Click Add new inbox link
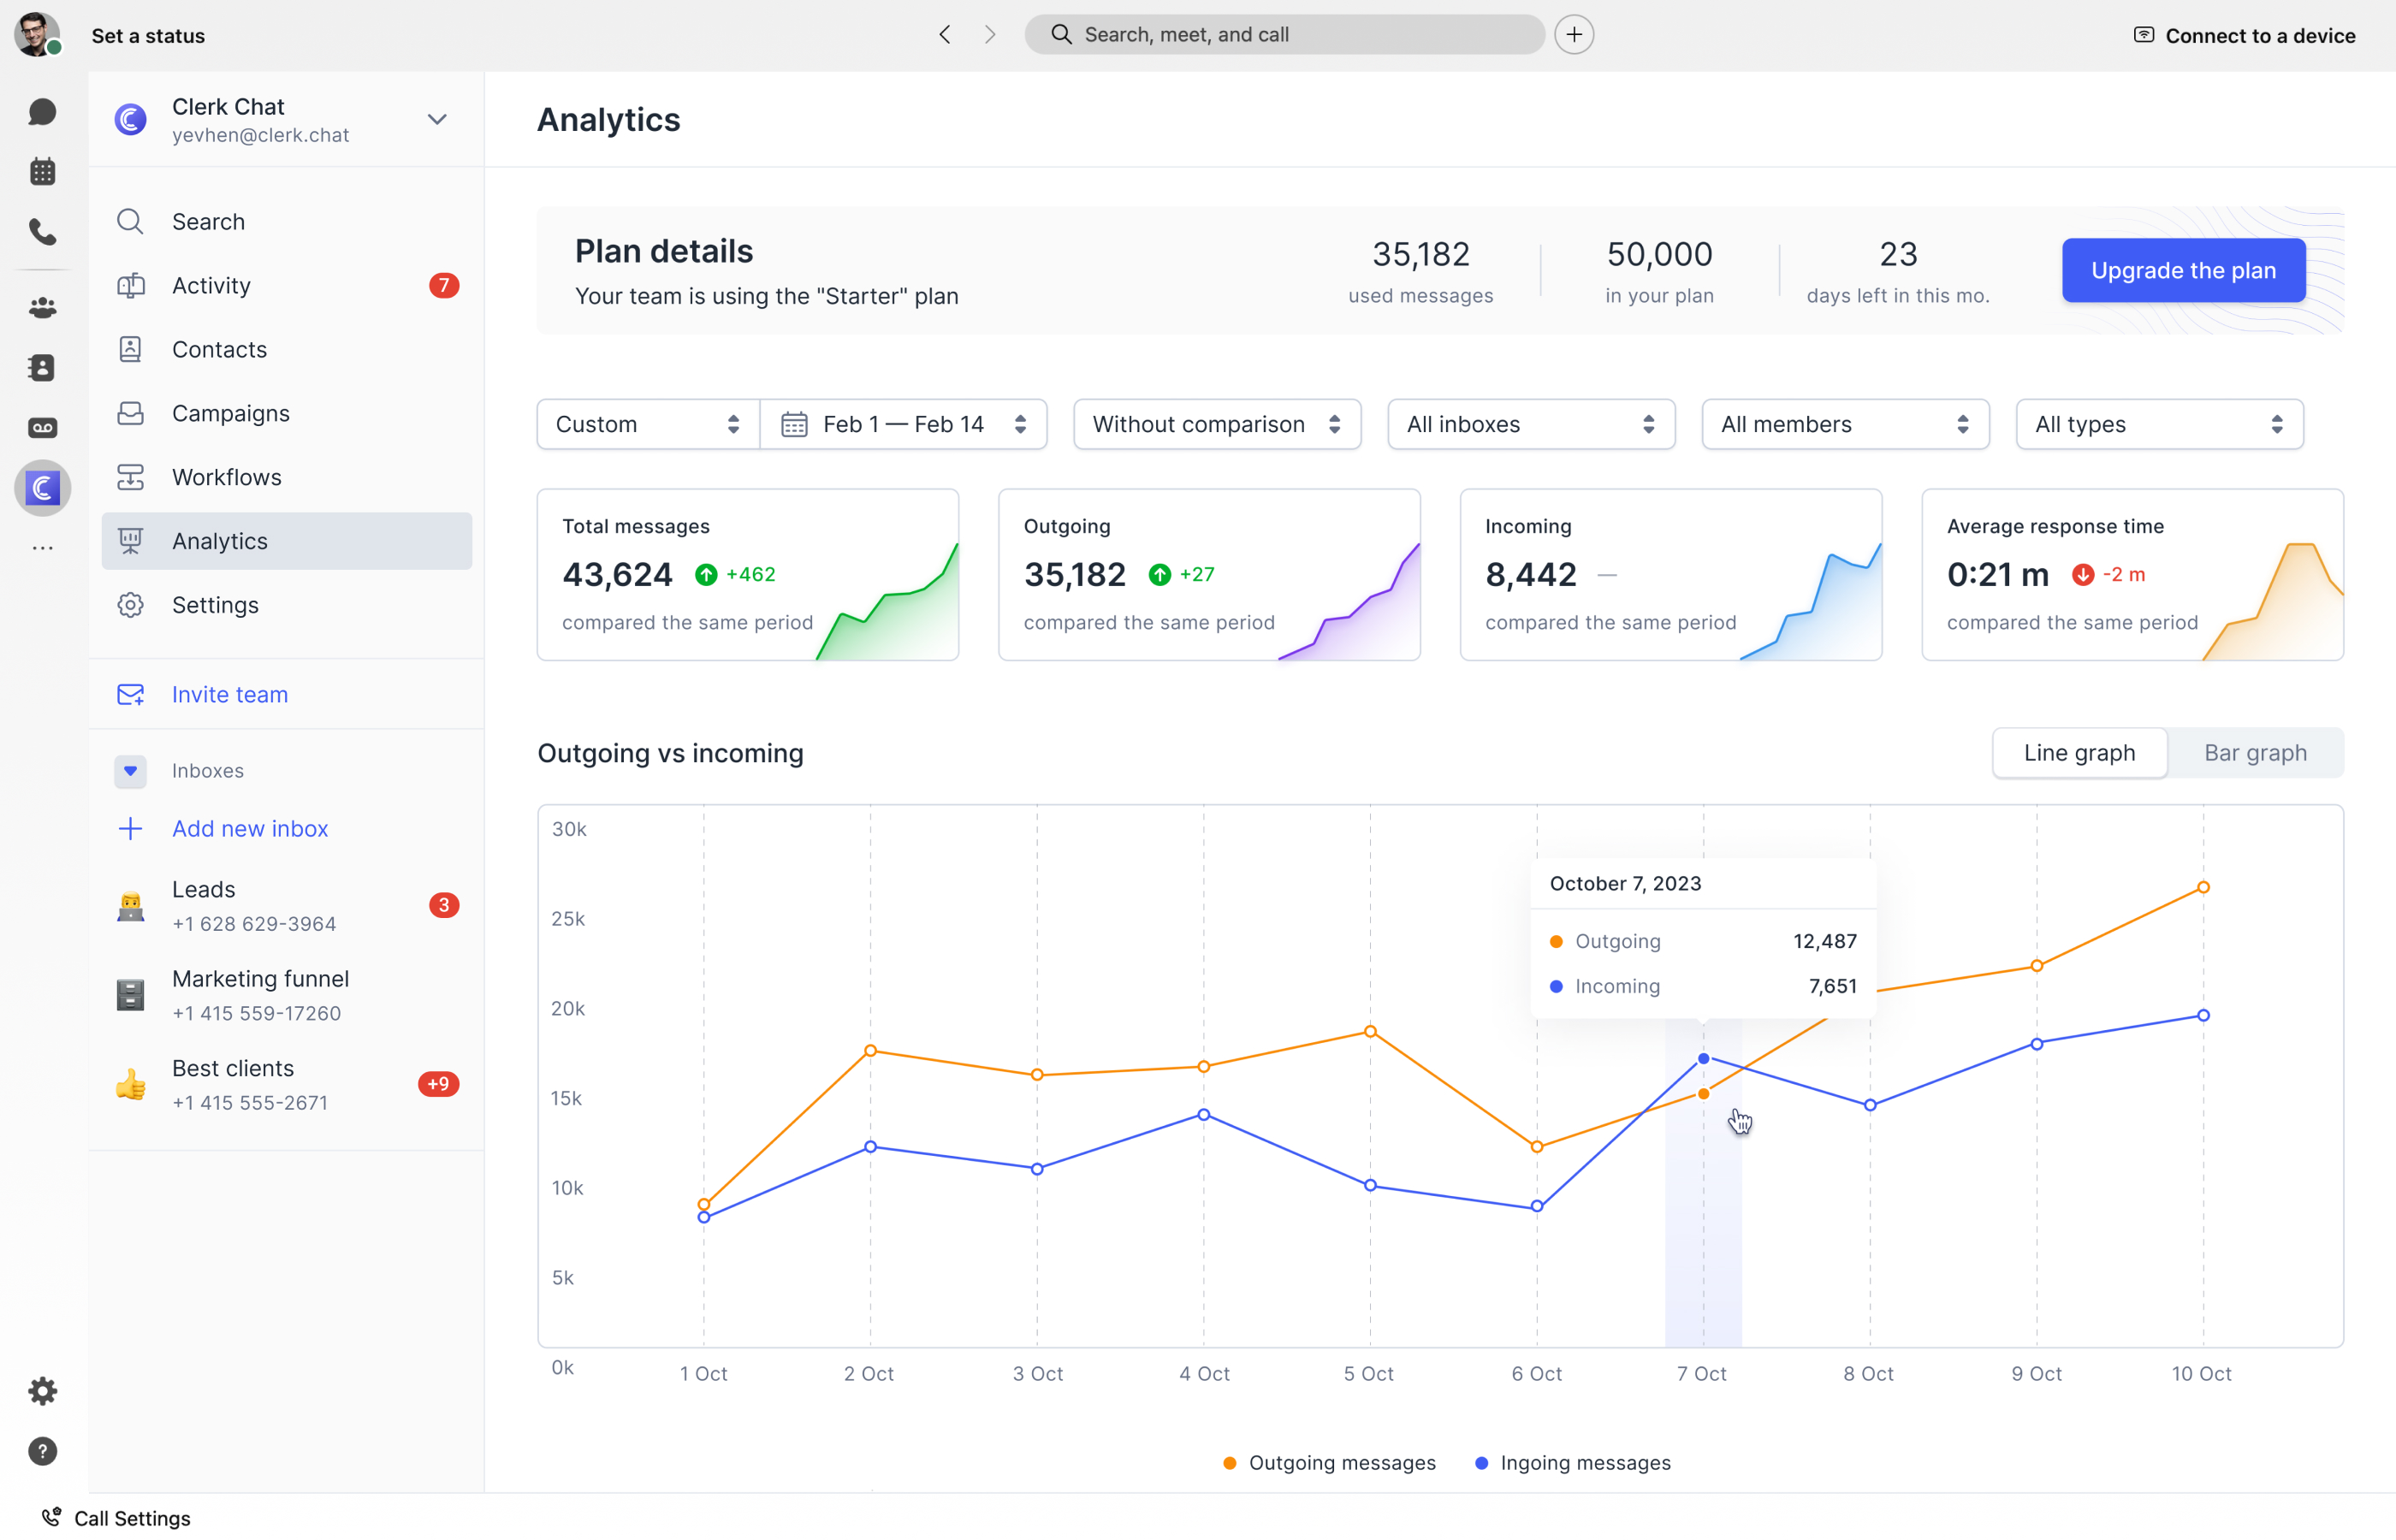2396x1540 pixels. click(249, 828)
